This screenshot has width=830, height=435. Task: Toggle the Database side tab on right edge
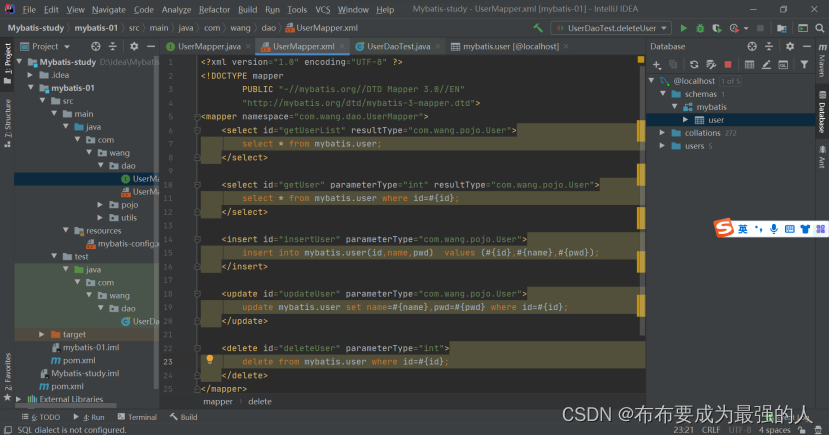pos(822,113)
